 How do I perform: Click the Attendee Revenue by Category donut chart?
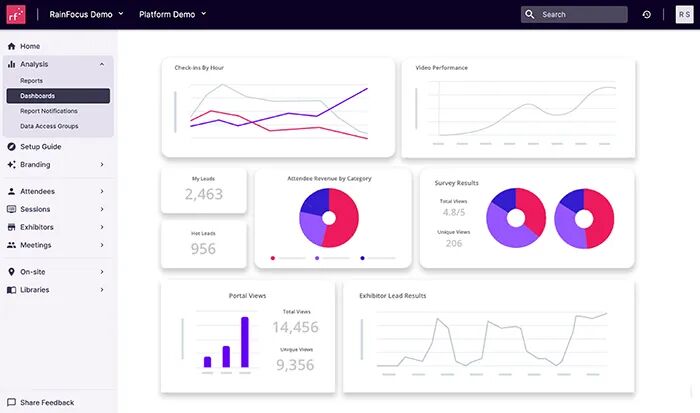point(329,218)
